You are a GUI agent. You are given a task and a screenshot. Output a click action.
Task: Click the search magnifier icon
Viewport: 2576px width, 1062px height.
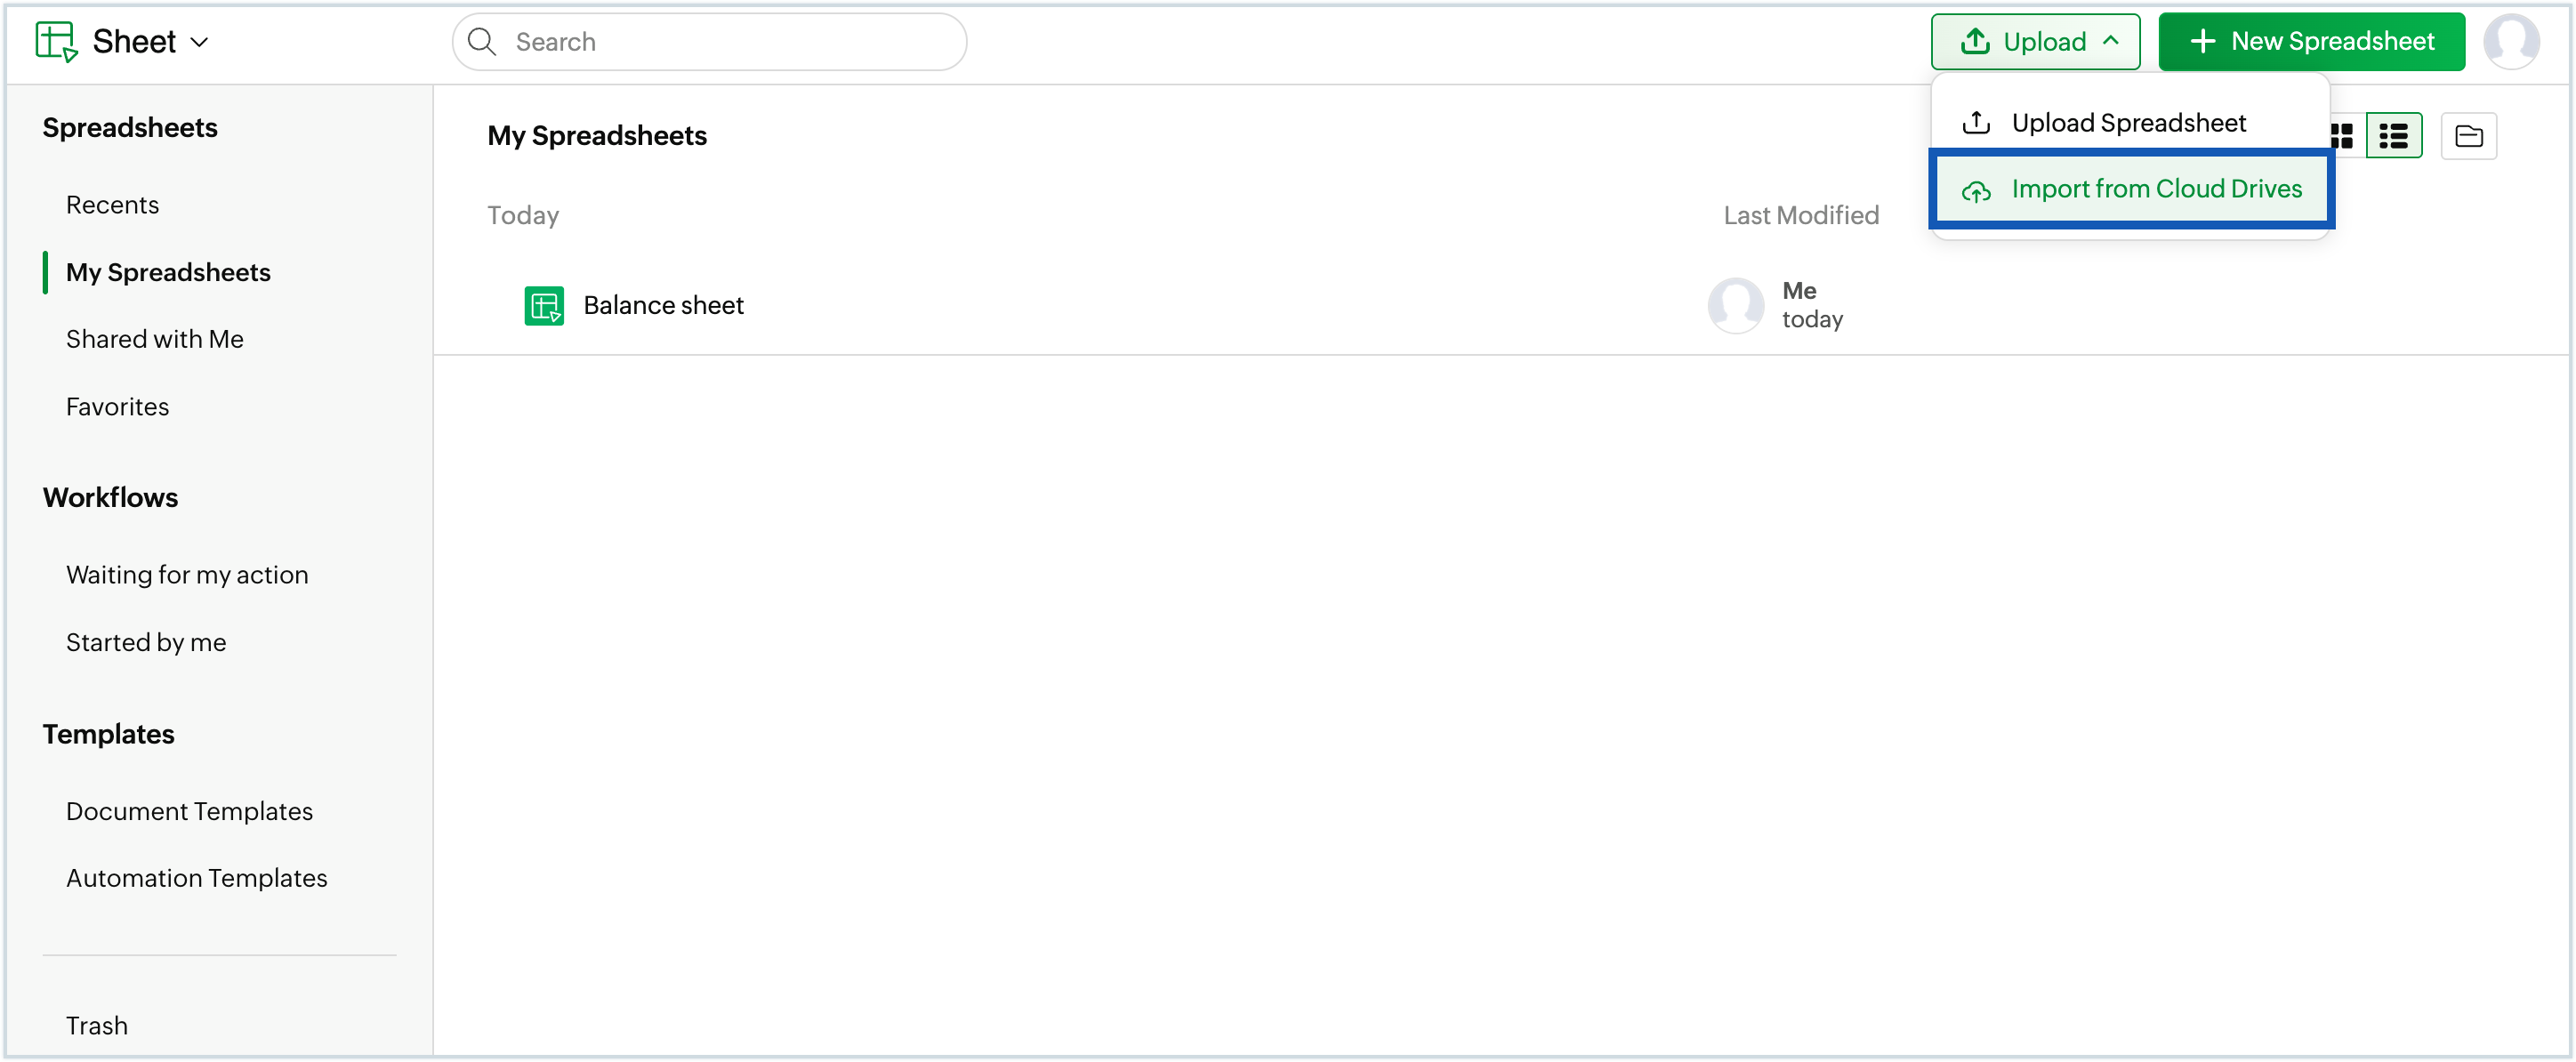[481, 41]
